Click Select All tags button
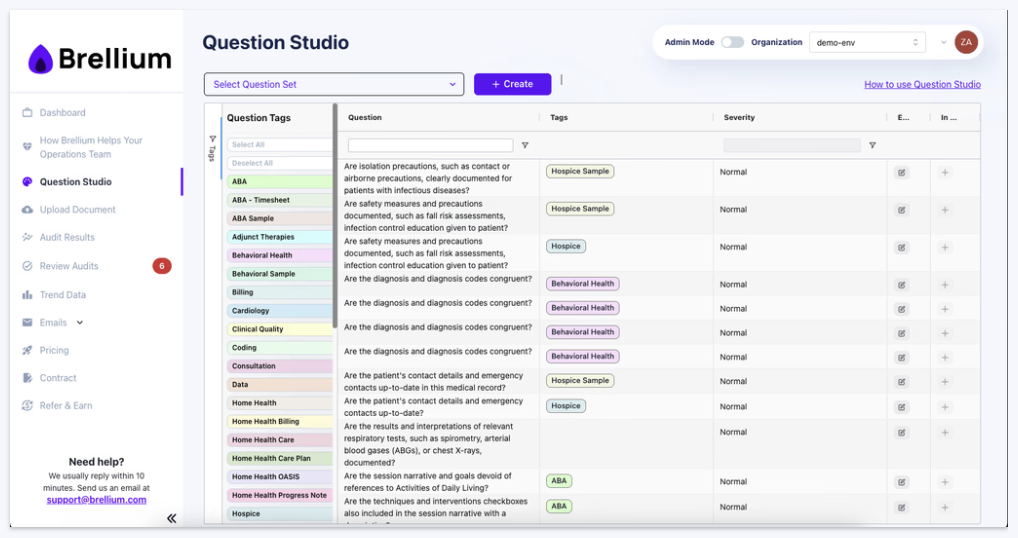 280,145
